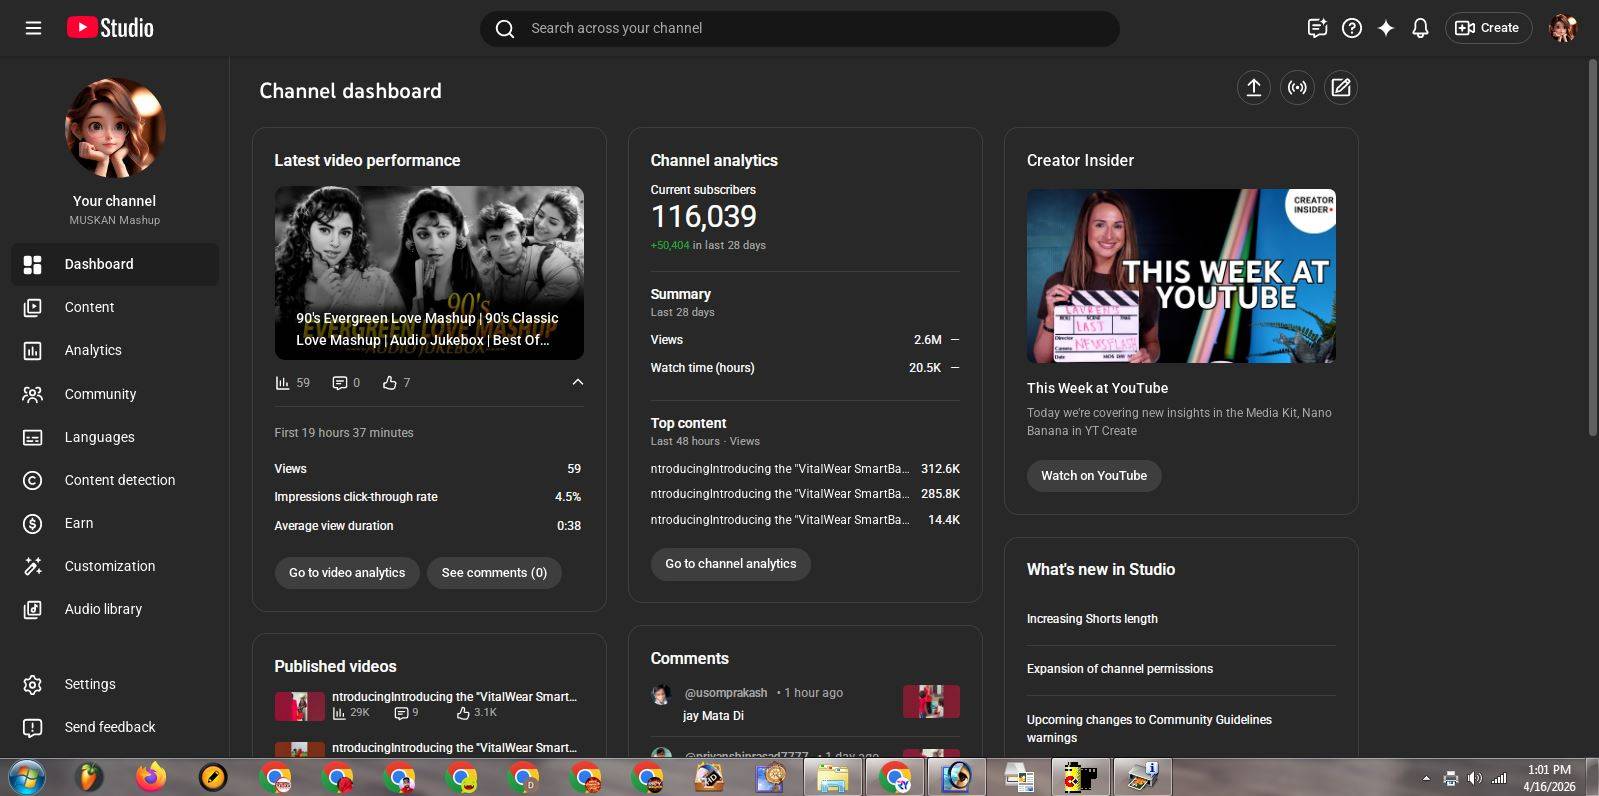
Task: Open the feedback icon beside help
Action: (1317, 28)
